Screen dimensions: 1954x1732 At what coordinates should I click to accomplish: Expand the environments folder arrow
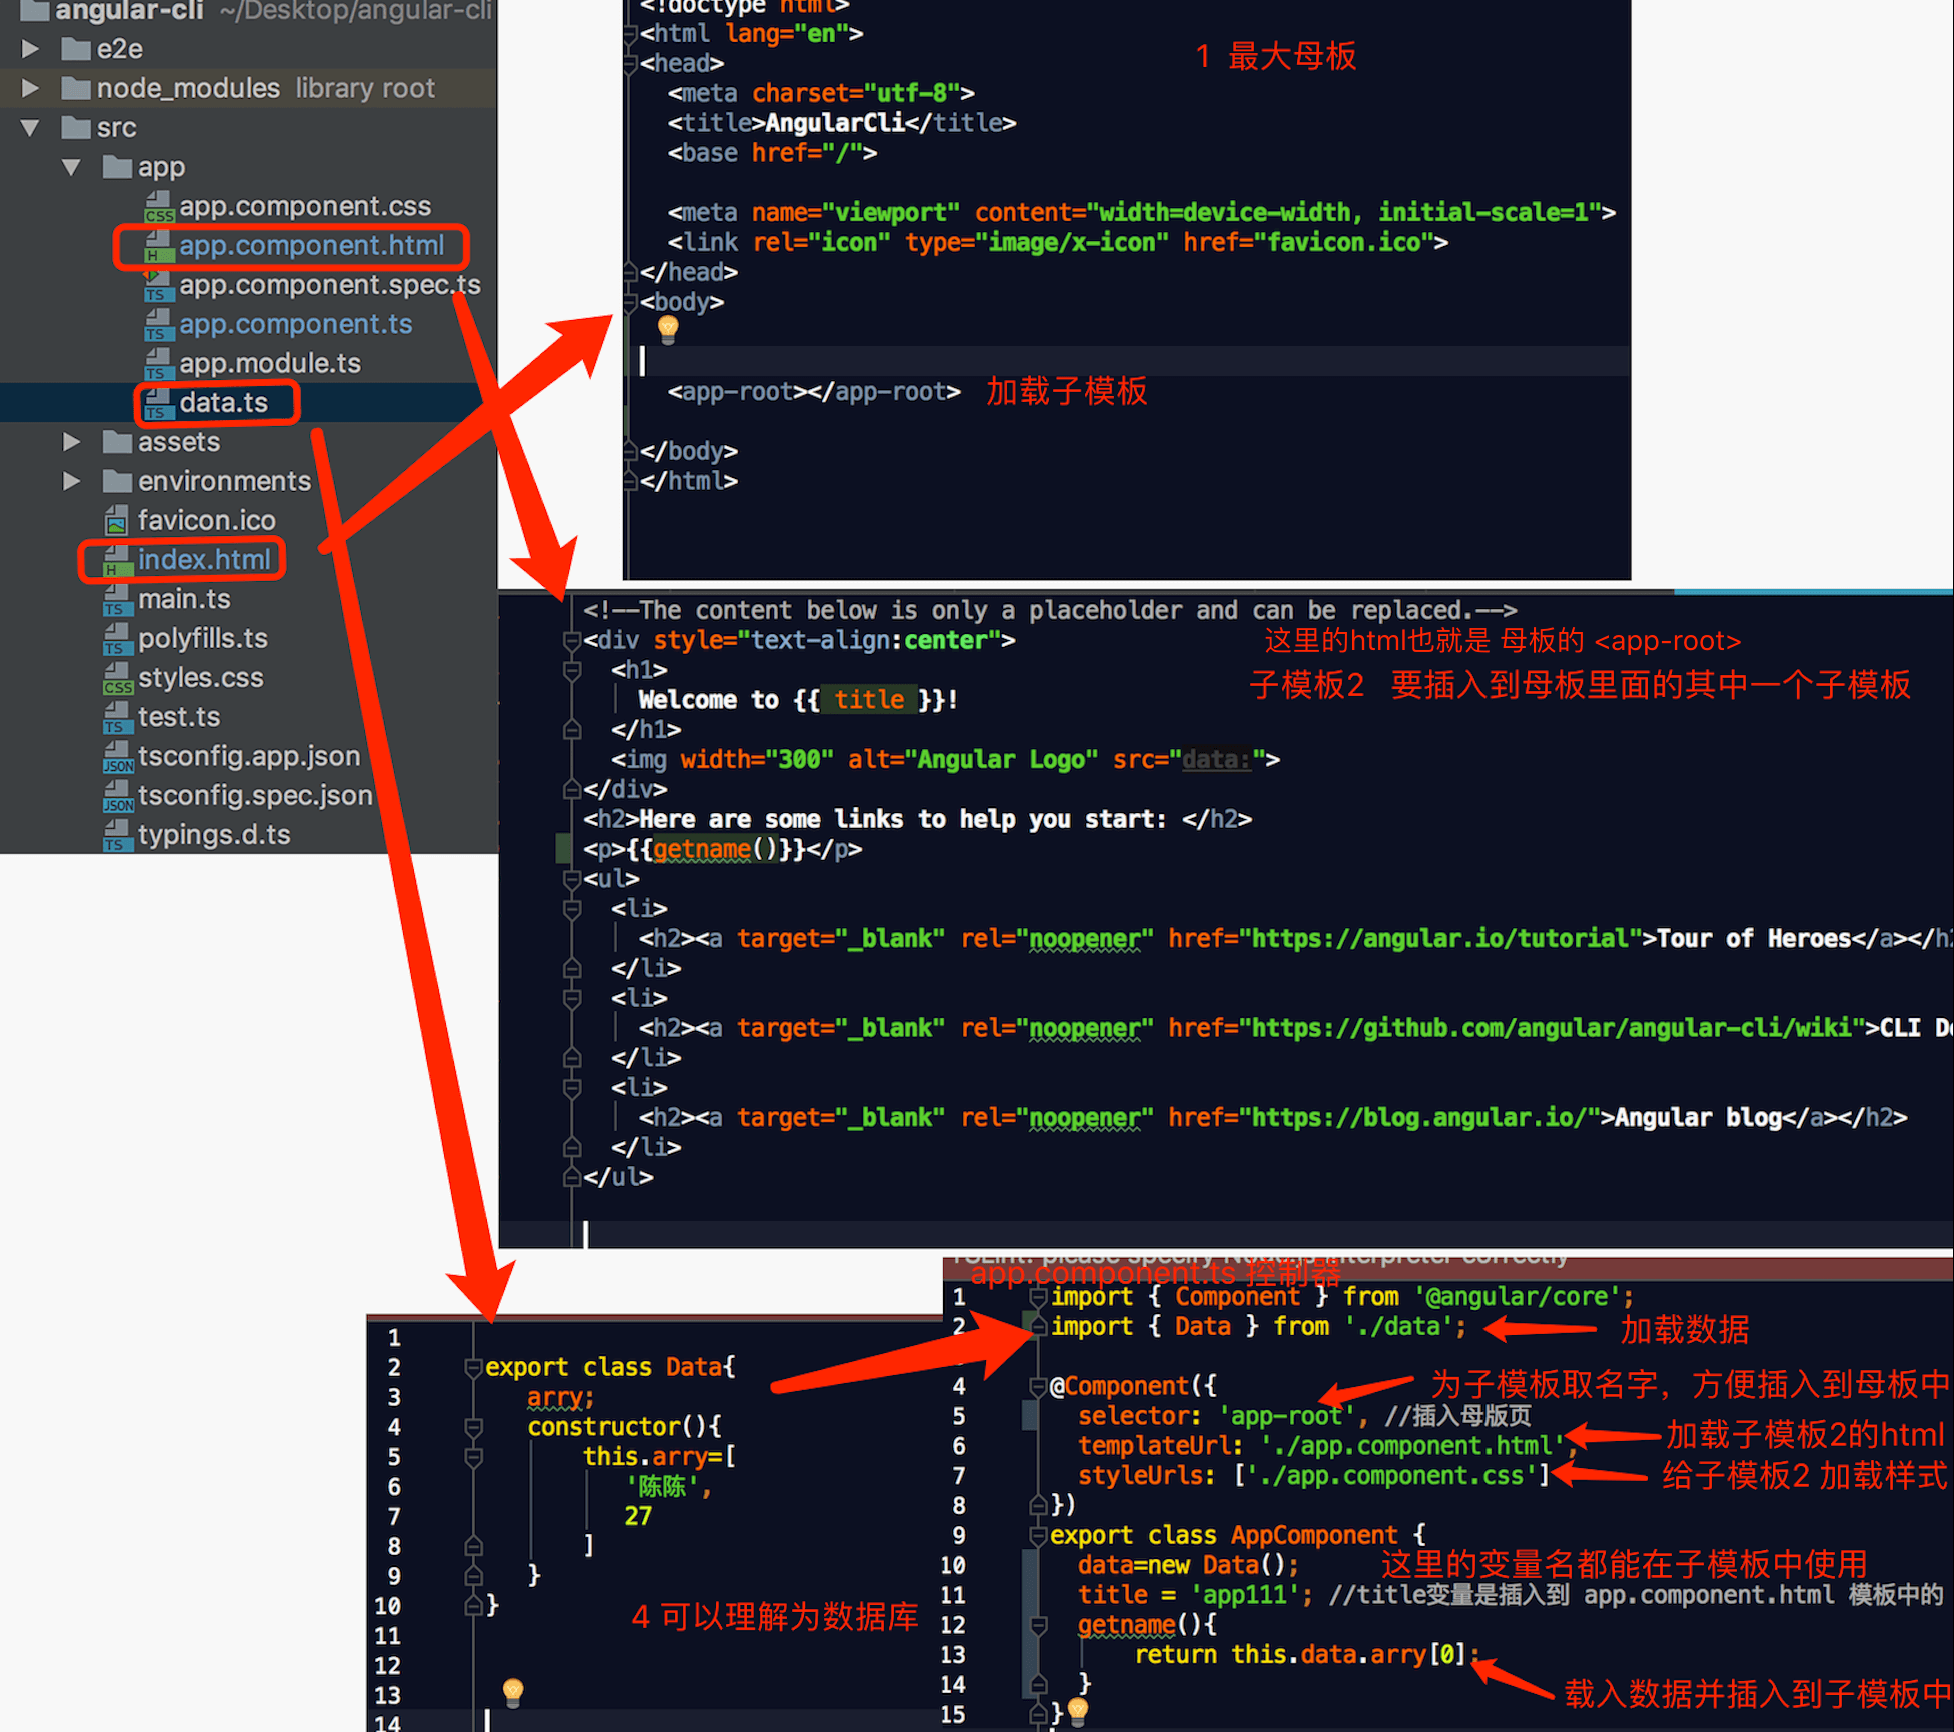pyautogui.click(x=71, y=481)
